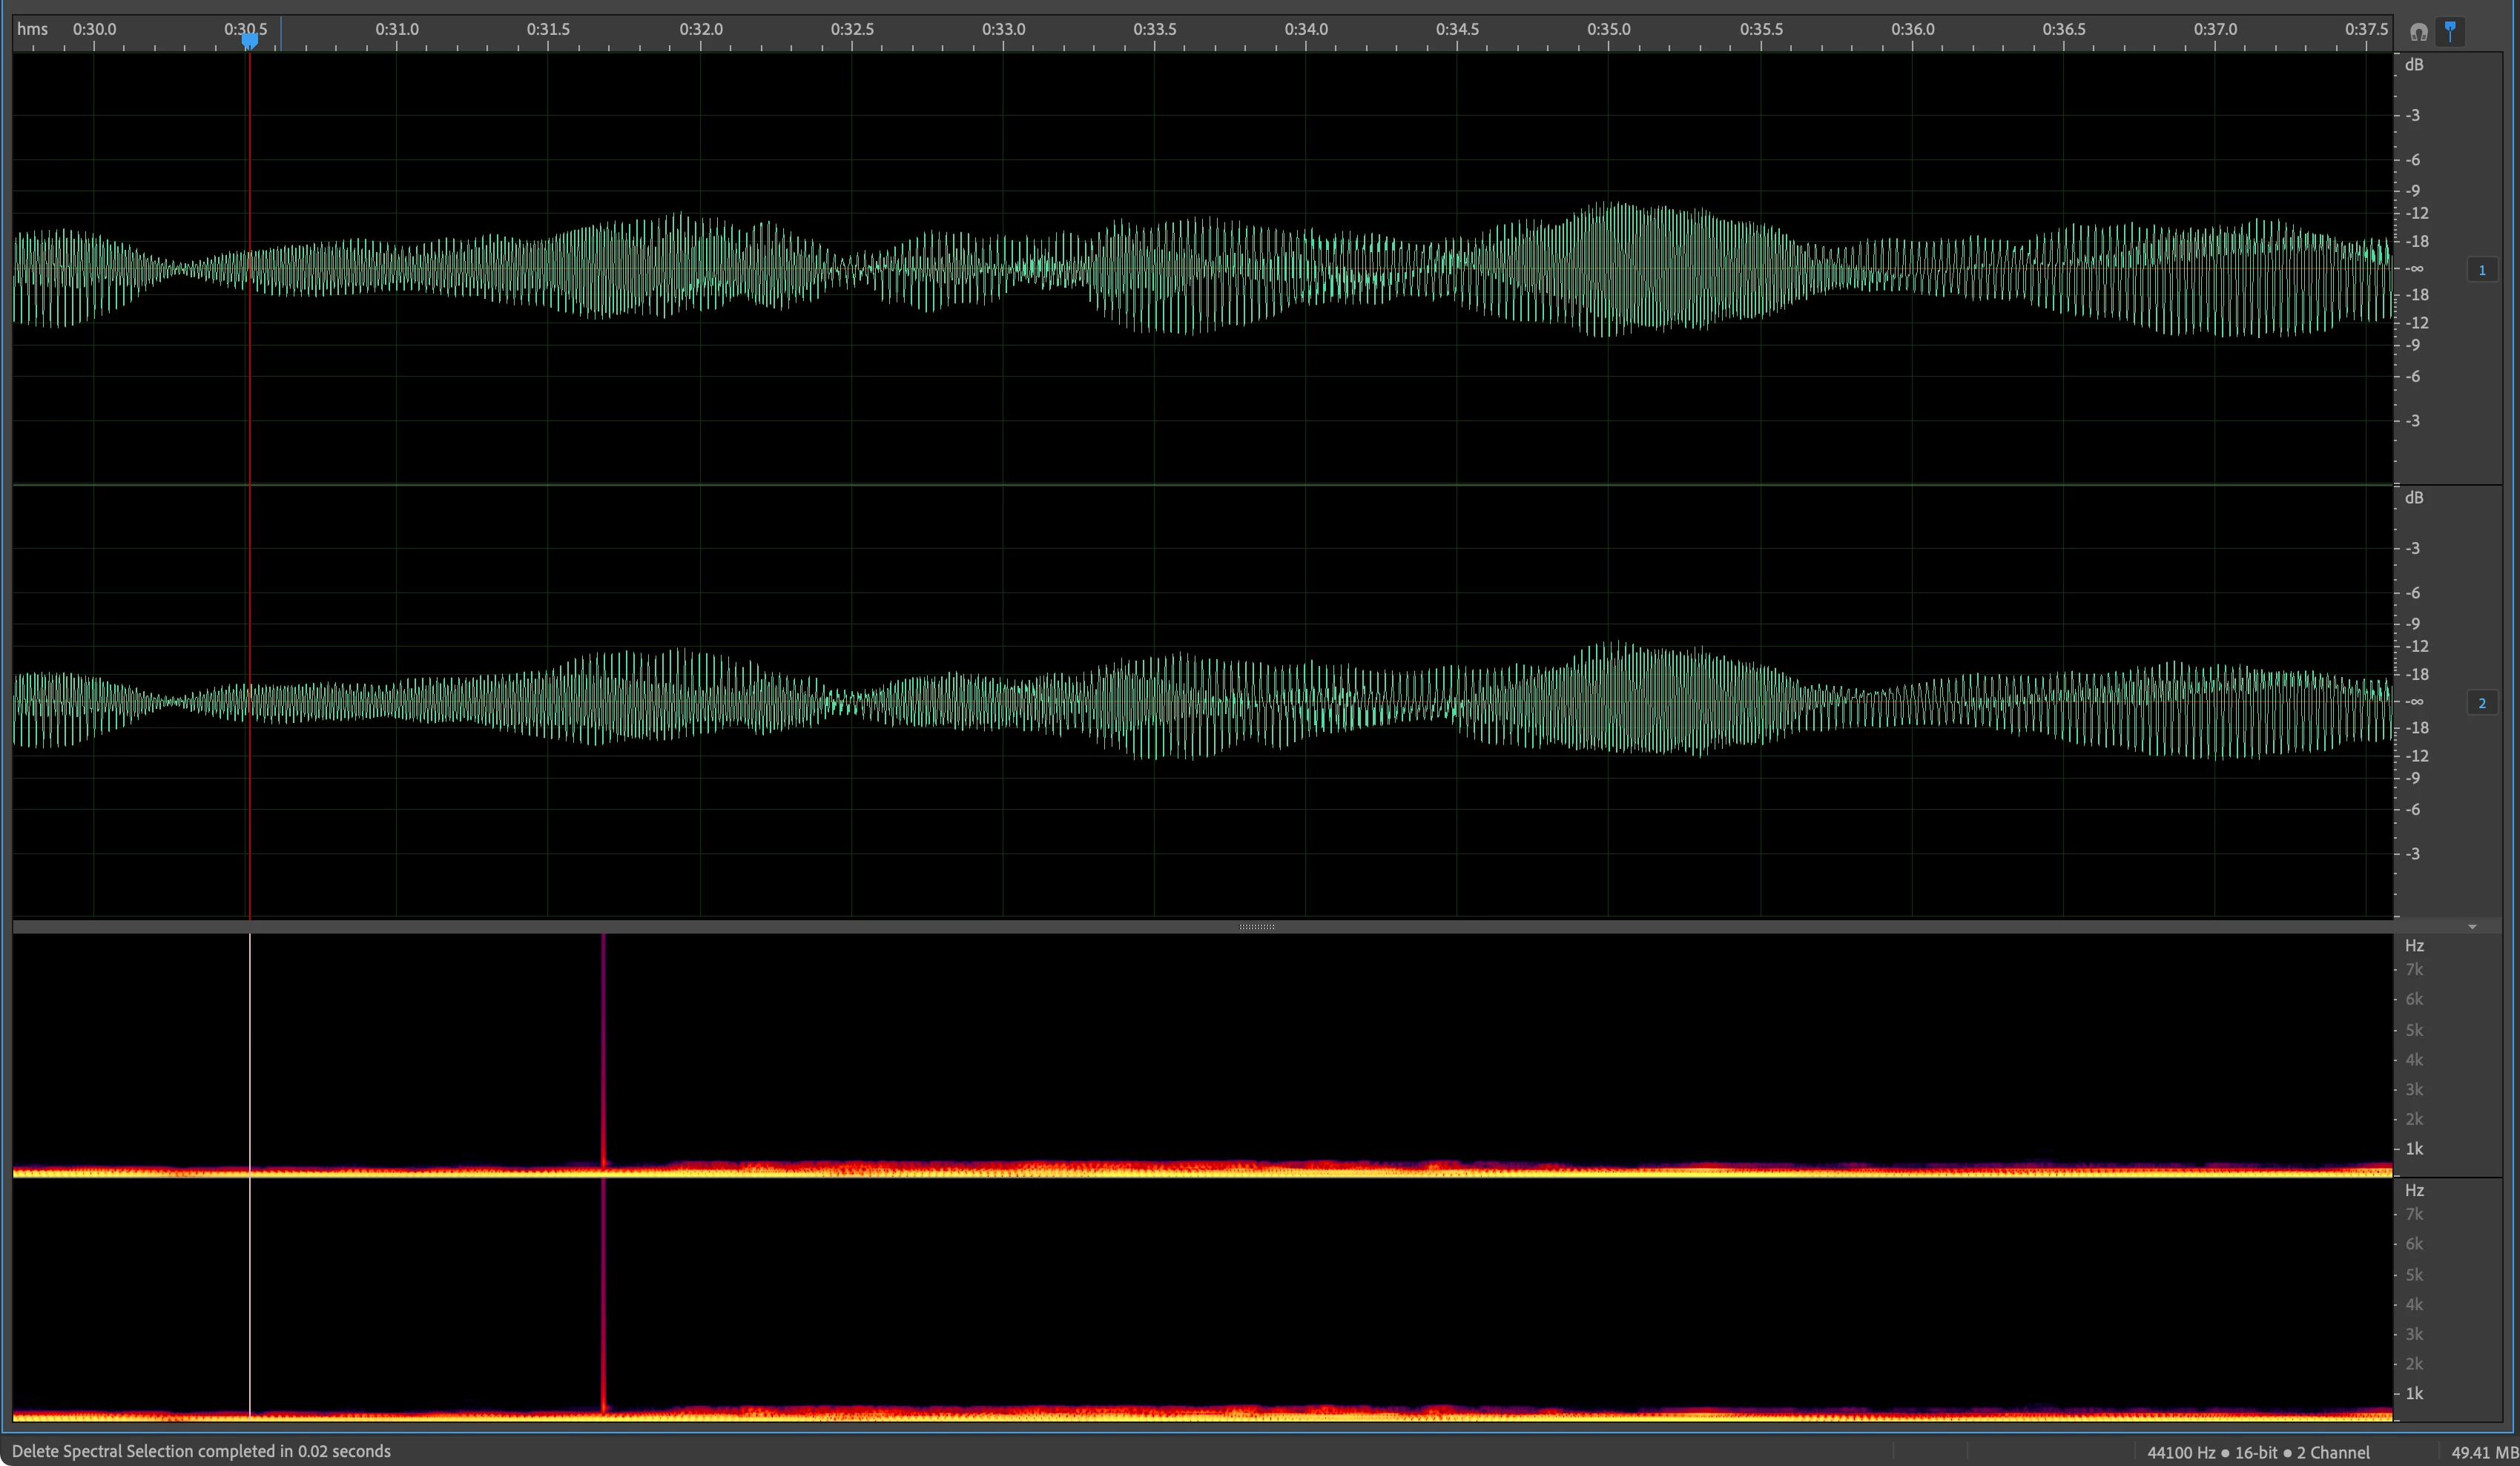Click the 0:36.0 ruler mark

tap(1912, 29)
